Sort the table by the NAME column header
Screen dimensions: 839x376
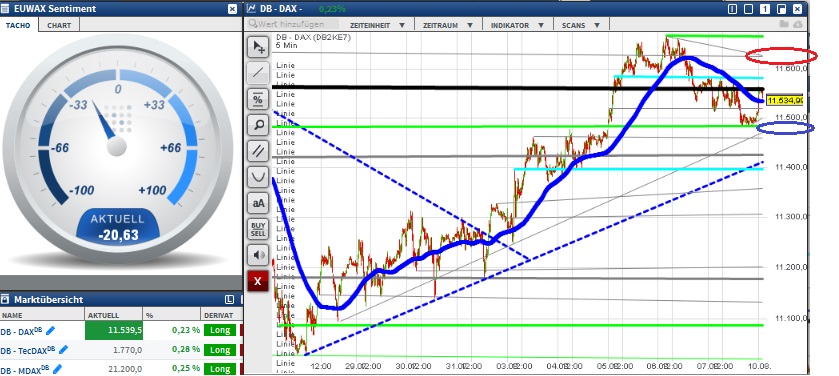click(42, 315)
